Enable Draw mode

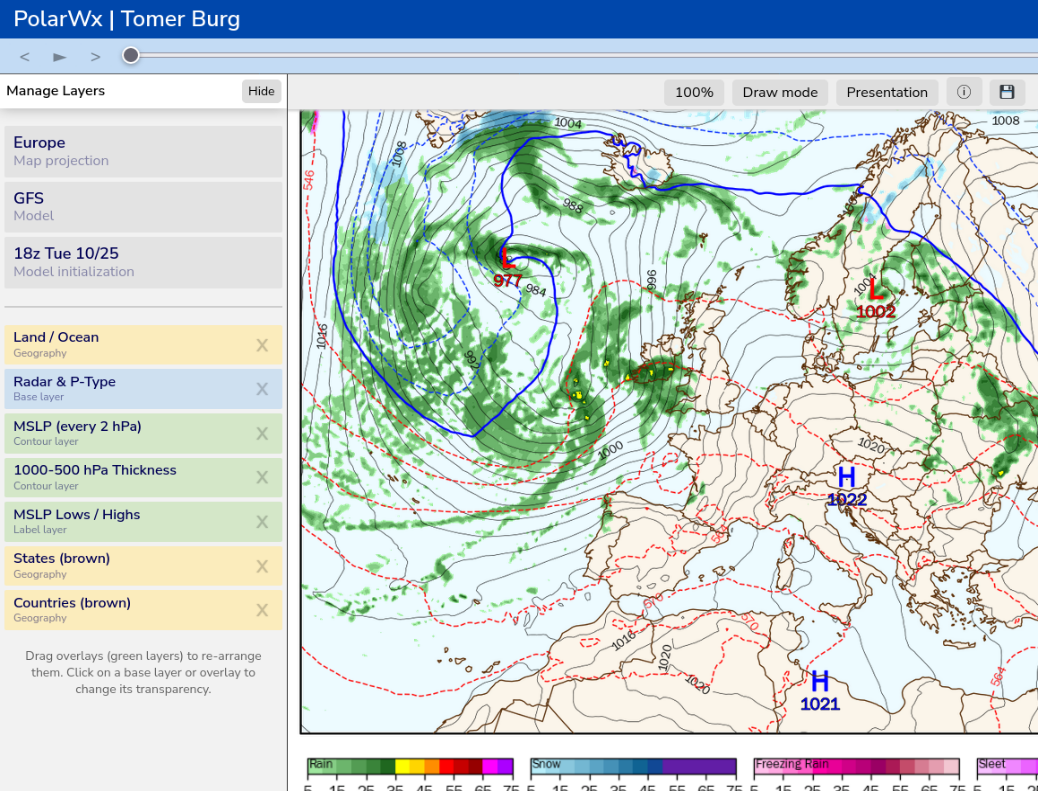click(x=780, y=92)
